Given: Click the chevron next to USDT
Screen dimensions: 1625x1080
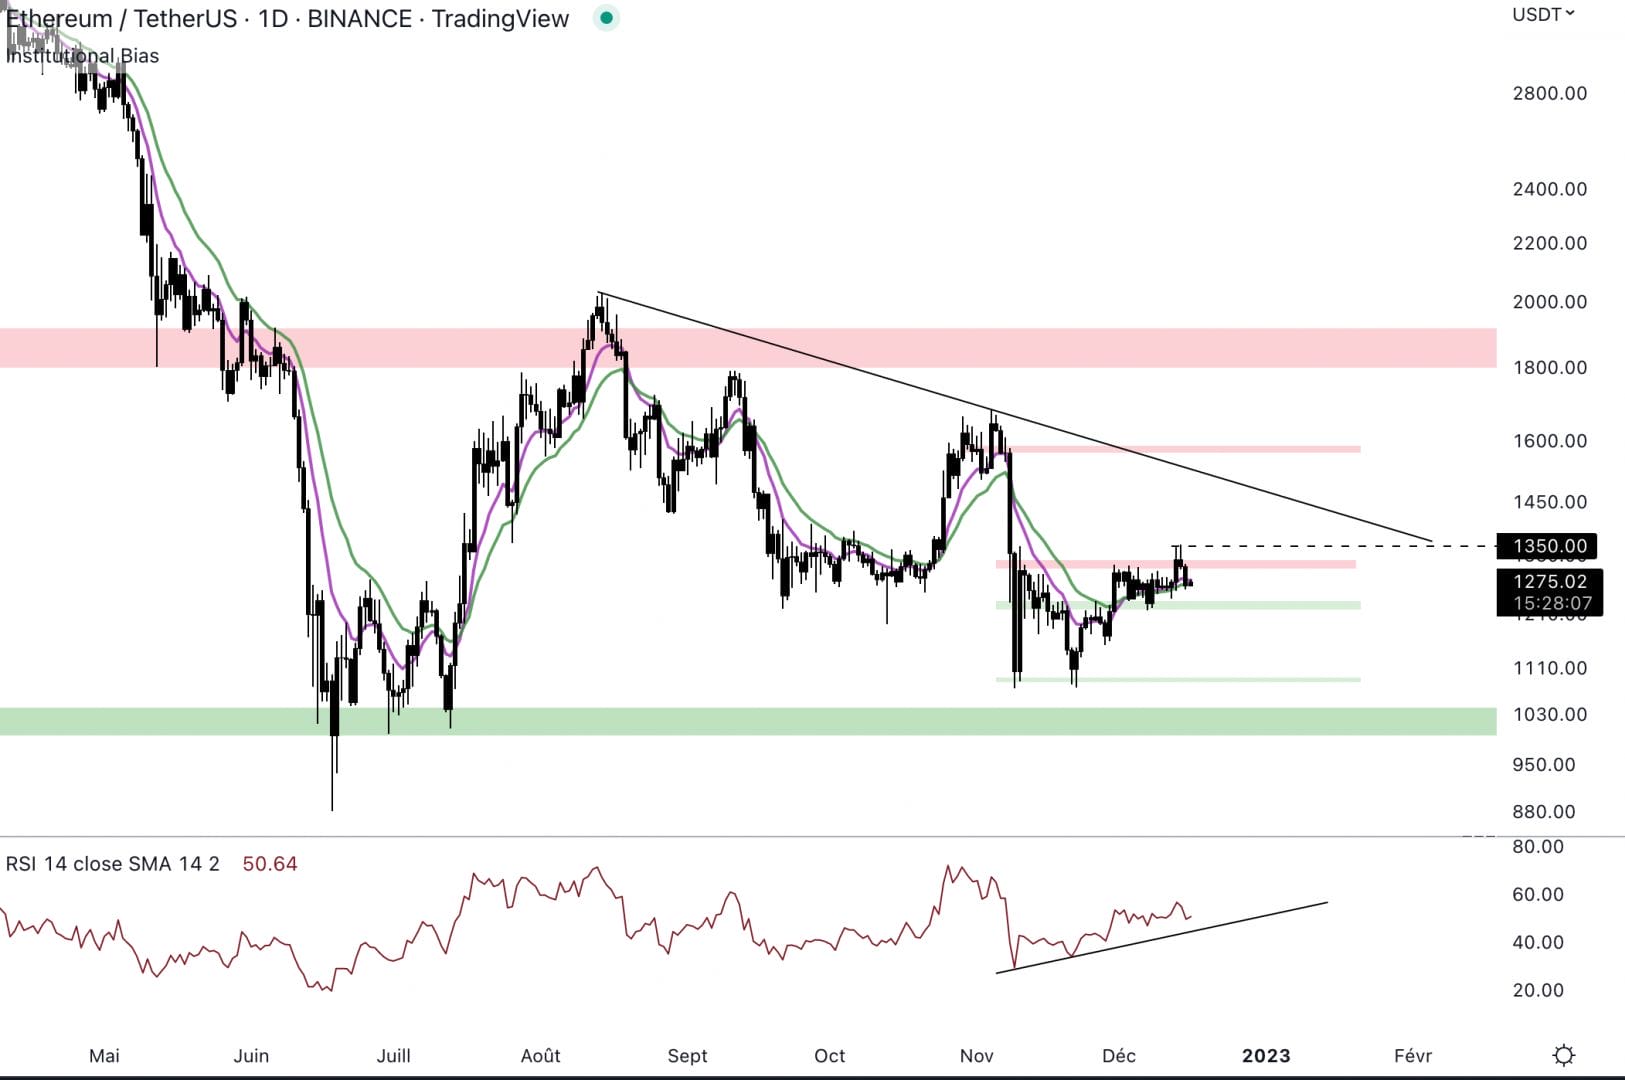Looking at the screenshot, I should pyautogui.click(x=1573, y=14).
